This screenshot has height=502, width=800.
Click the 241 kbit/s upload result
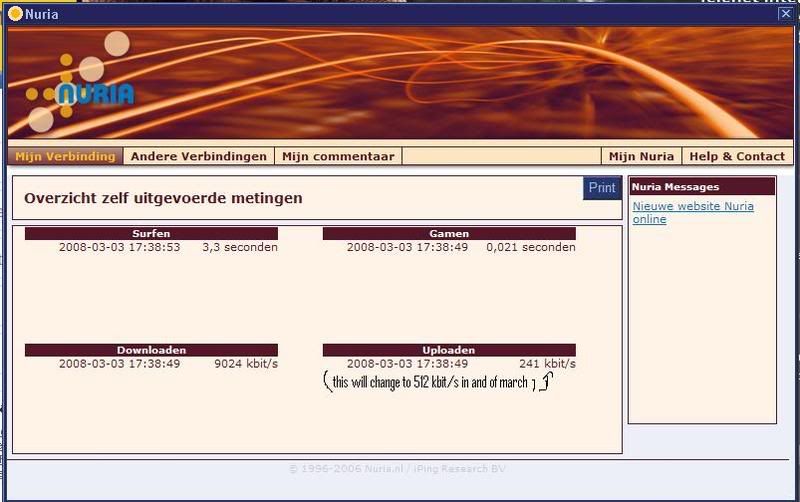point(547,364)
